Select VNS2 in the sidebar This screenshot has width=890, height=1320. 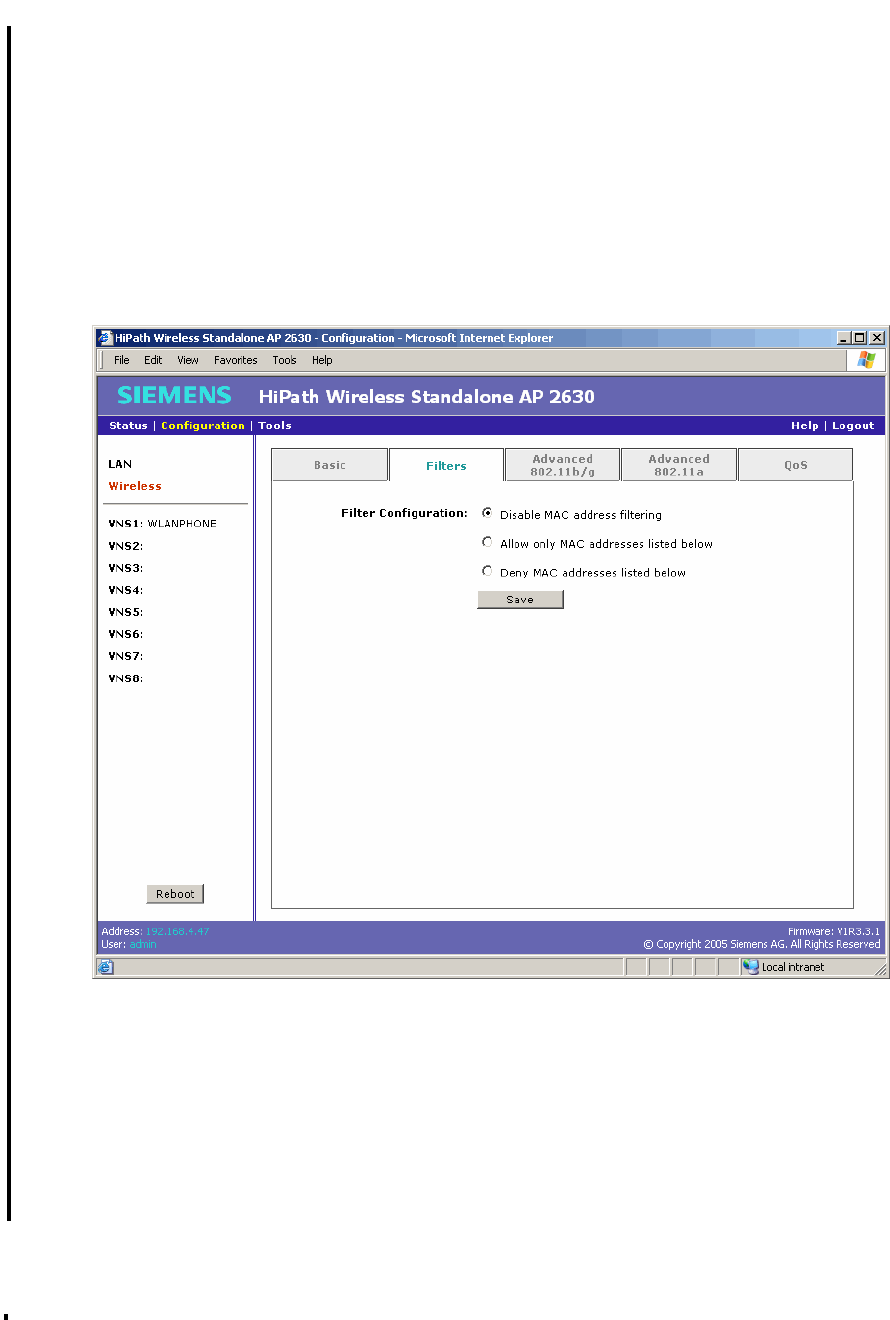tap(126, 546)
